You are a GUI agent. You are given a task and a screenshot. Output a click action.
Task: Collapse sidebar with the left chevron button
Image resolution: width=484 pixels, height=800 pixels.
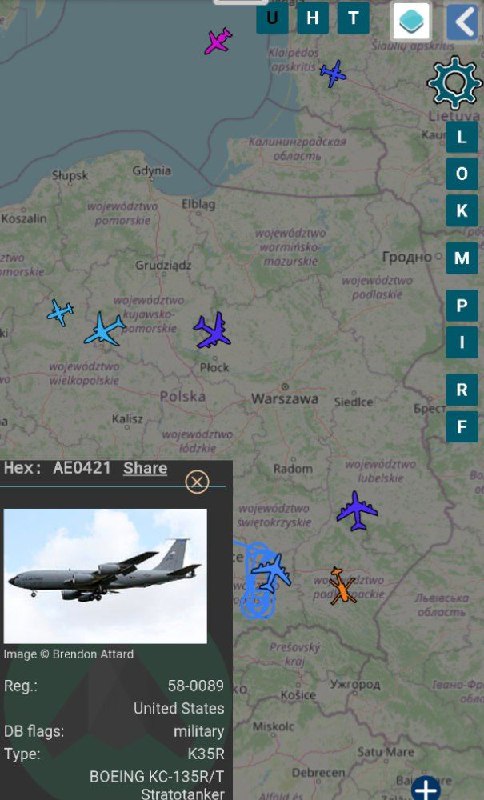point(463,21)
